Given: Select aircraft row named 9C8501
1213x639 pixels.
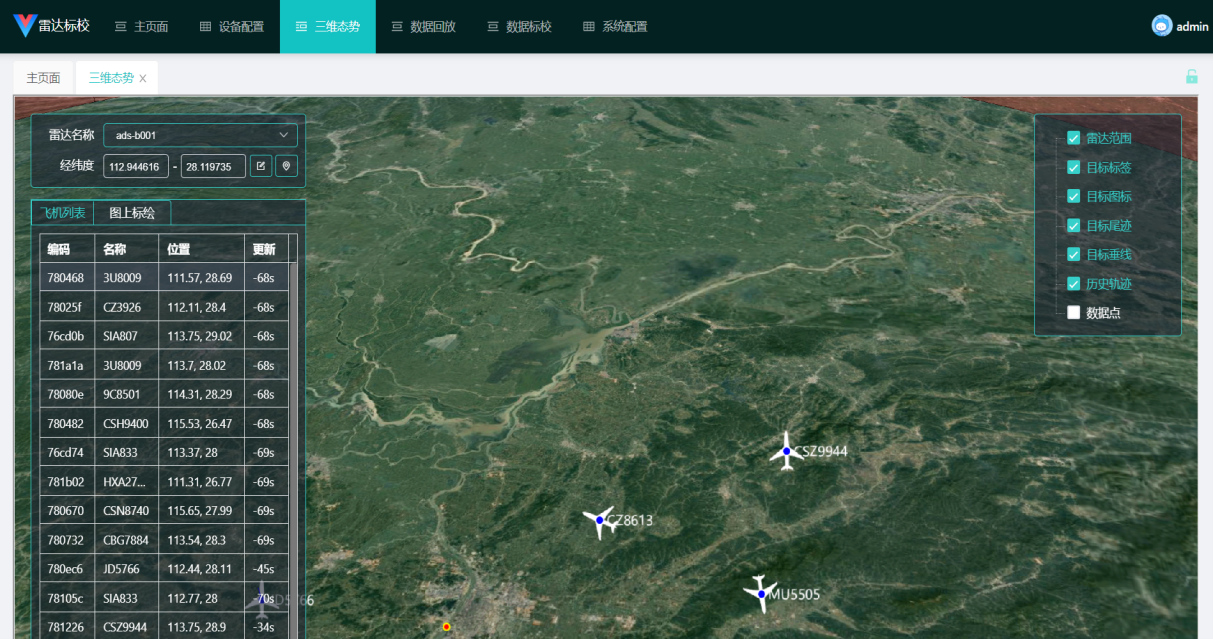Looking at the screenshot, I should coord(164,394).
